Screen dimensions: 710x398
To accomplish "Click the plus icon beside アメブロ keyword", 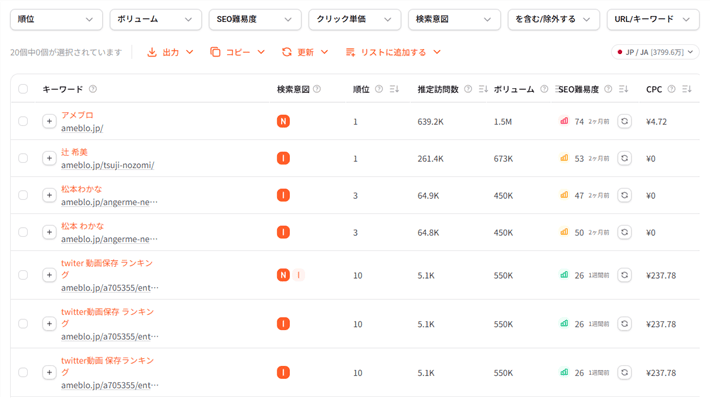I will click(x=49, y=121).
